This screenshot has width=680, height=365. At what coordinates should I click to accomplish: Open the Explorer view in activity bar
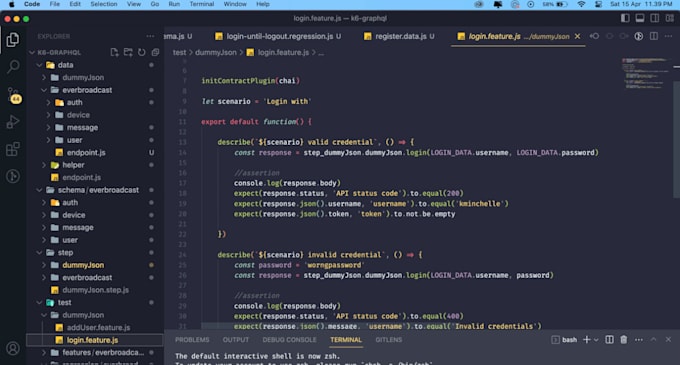click(13, 40)
